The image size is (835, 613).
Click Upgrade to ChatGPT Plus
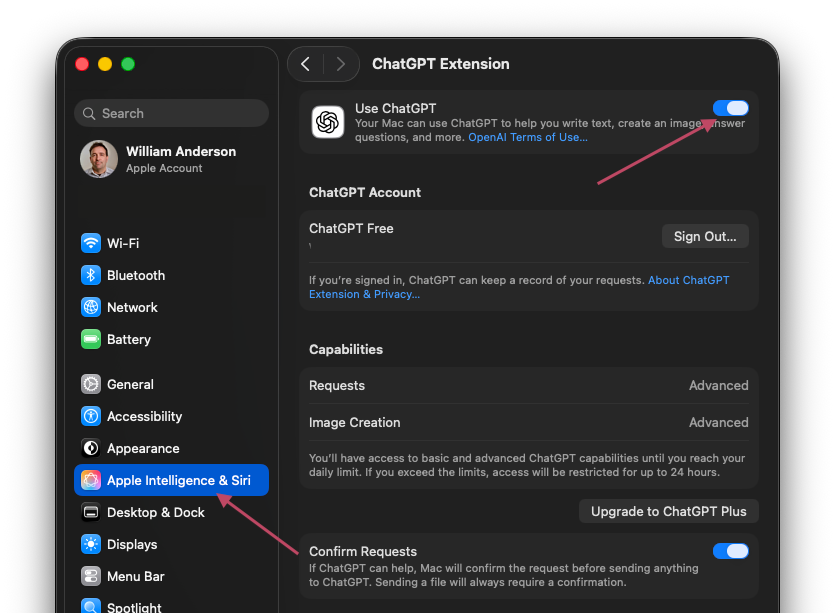coord(669,511)
